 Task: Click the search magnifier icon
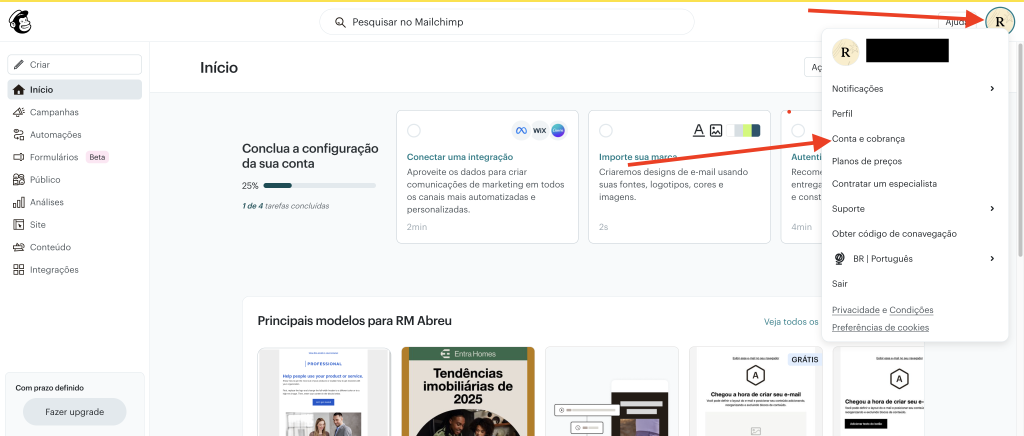340,22
